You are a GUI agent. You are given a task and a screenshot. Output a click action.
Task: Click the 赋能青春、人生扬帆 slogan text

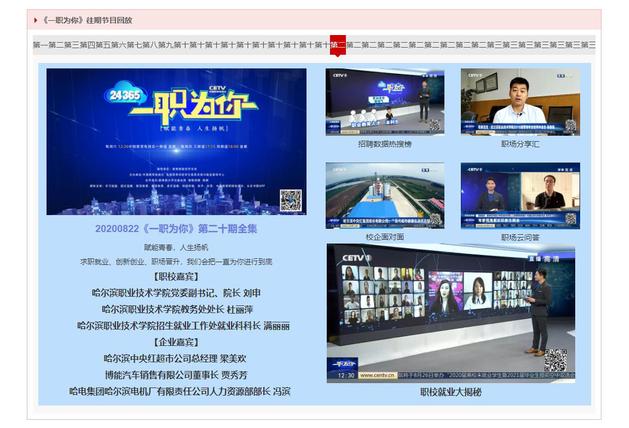tap(176, 247)
